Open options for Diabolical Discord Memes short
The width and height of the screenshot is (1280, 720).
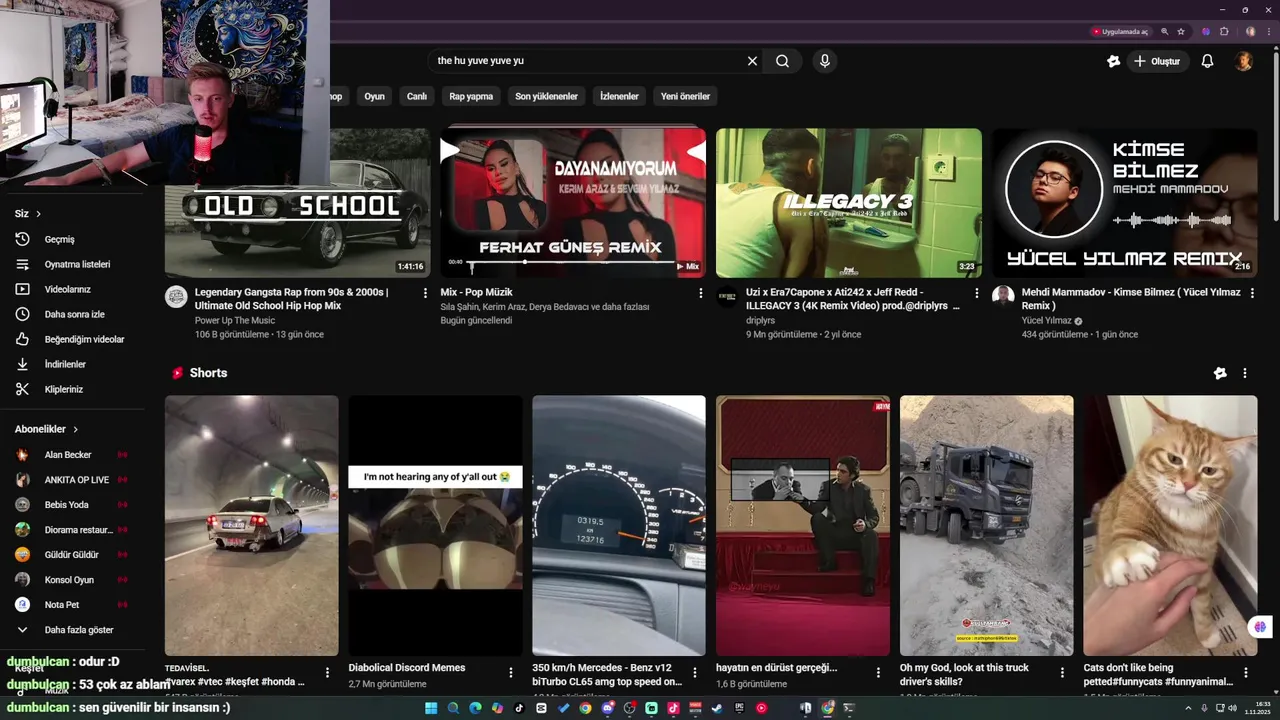pos(511,673)
